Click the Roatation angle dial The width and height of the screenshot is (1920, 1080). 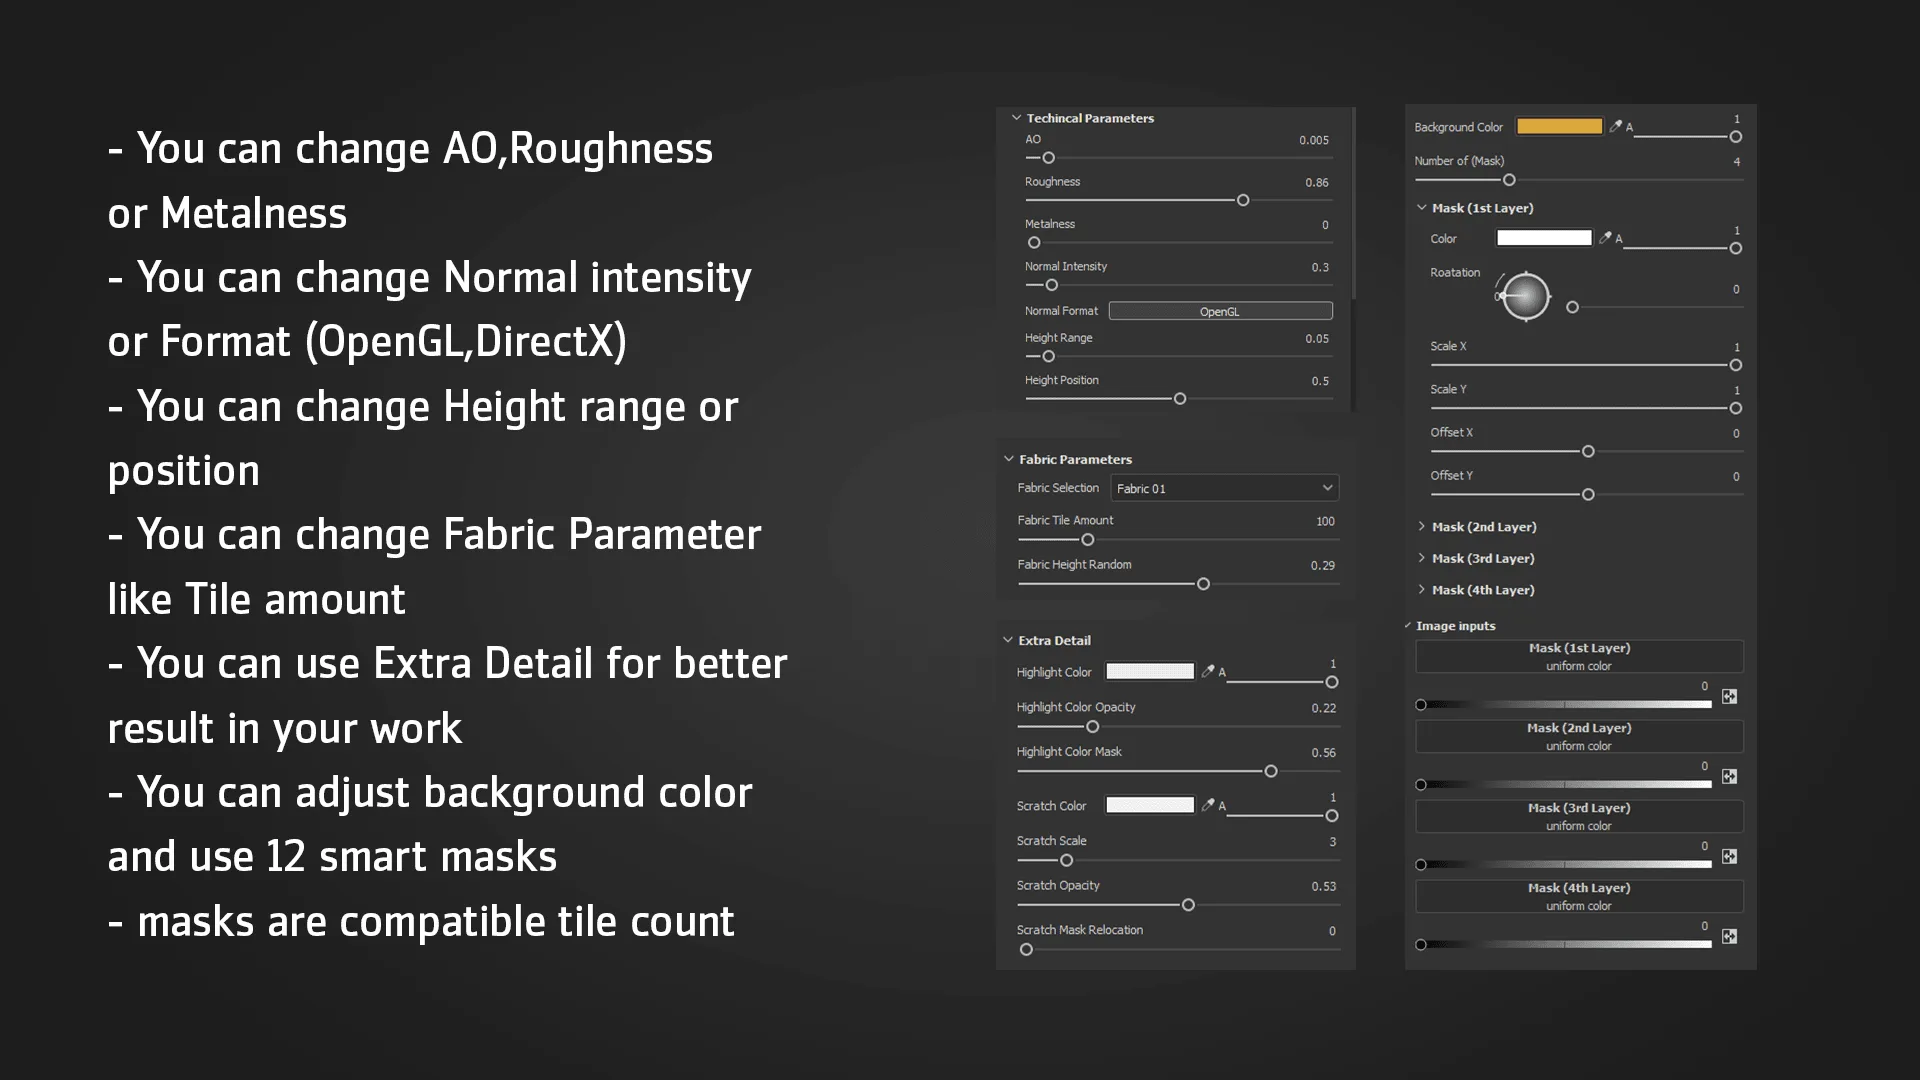(1525, 296)
